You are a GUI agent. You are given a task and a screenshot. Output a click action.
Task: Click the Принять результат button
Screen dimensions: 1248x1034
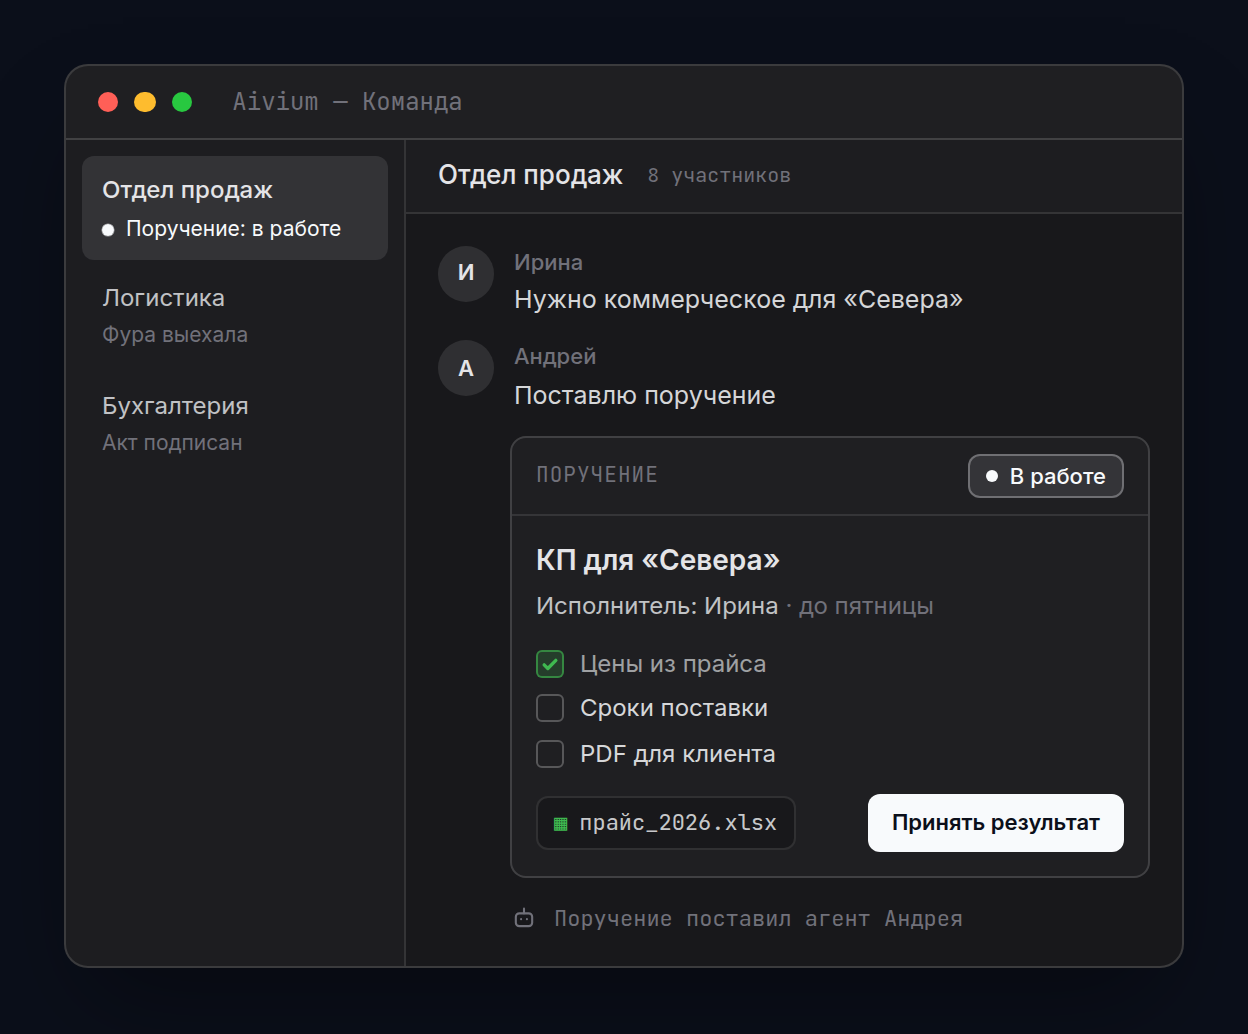tap(996, 823)
